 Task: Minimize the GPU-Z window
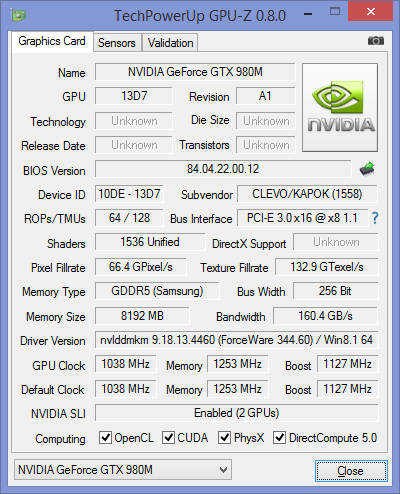[x=308, y=14]
